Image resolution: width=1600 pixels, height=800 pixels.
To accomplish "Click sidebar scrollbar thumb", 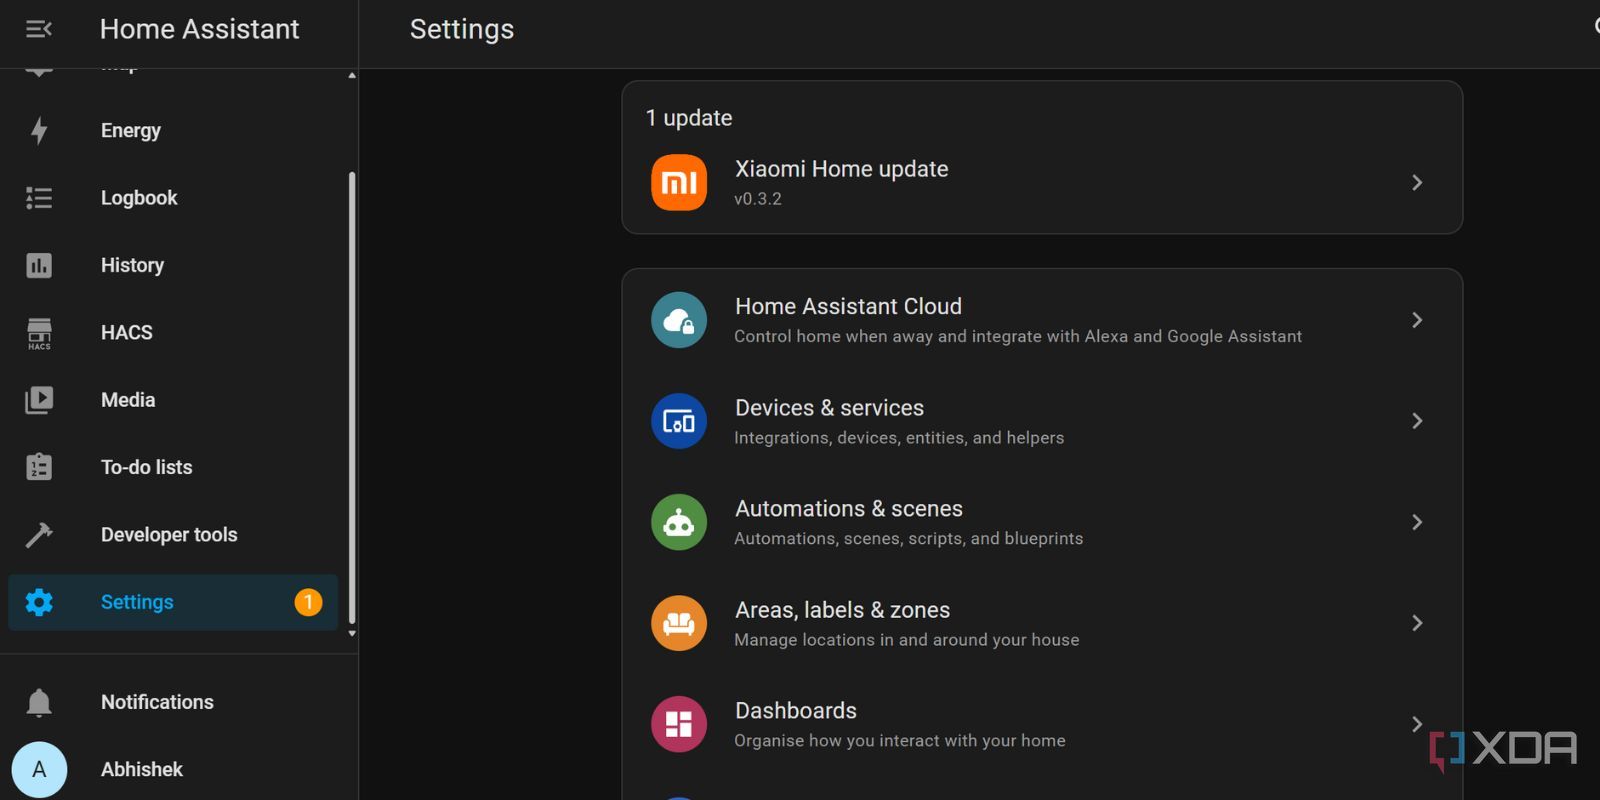I will 352,398.
